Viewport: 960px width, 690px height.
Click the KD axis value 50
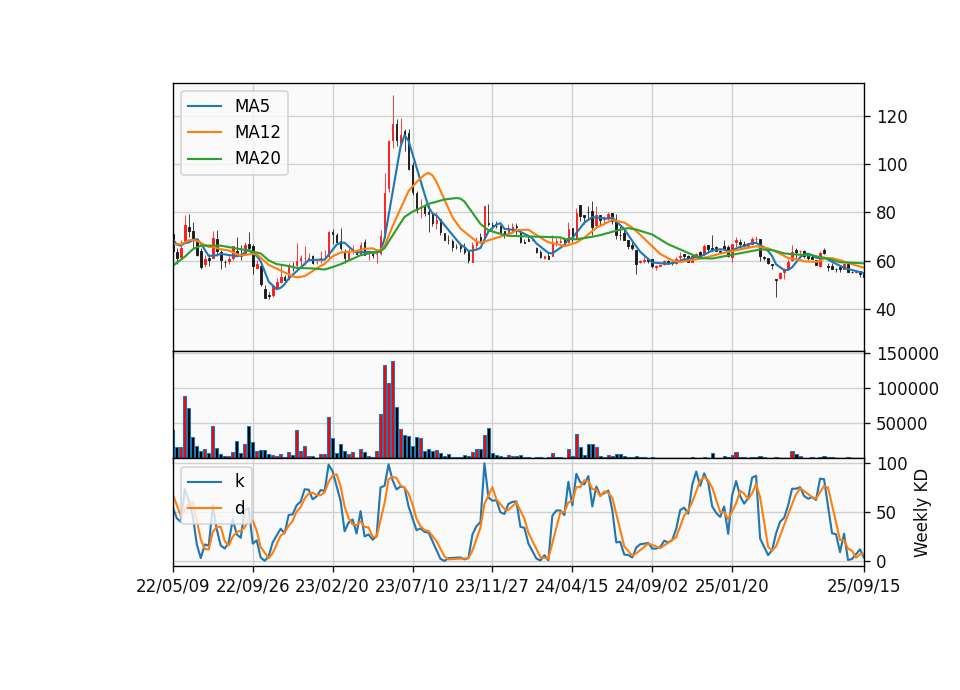pos(887,512)
